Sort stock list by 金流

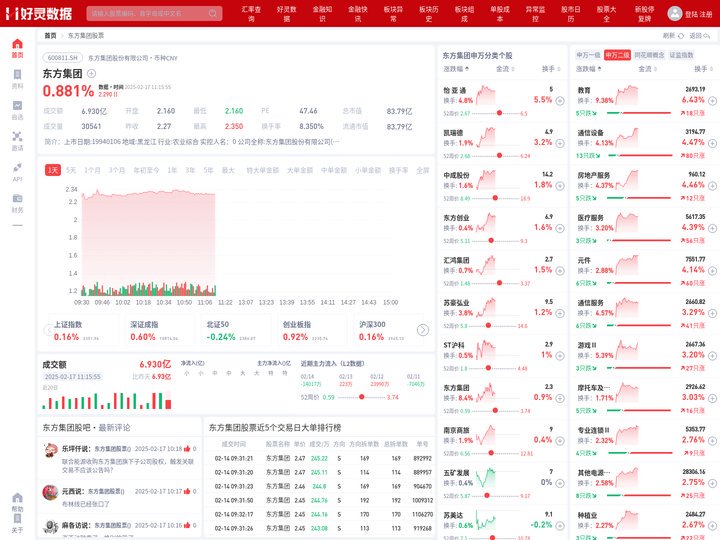click(505, 69)
